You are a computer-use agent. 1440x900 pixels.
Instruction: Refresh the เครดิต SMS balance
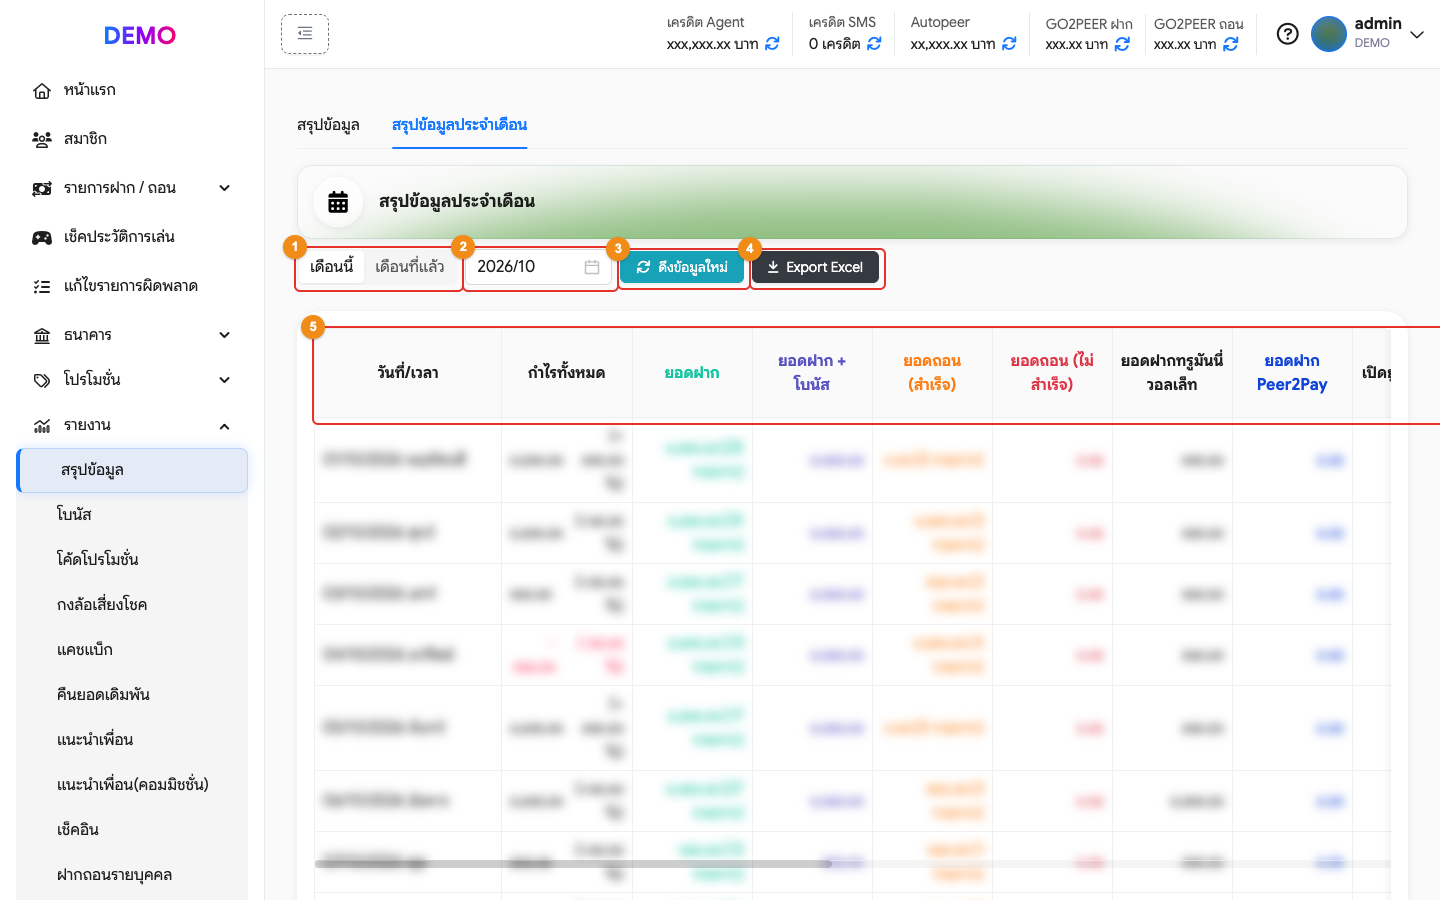tap(874, 44)
